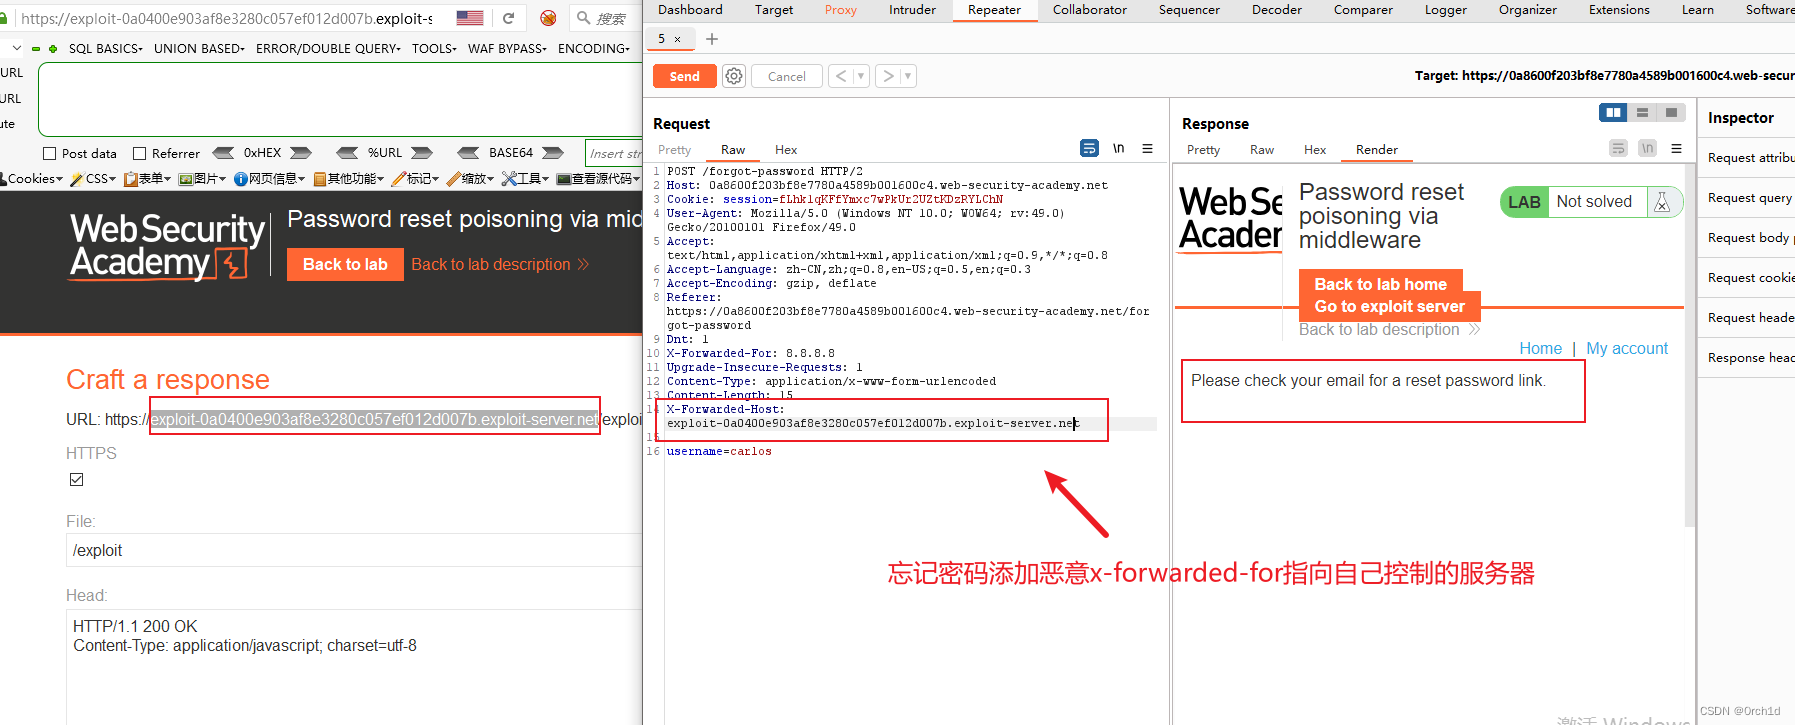Viewport: 1795px width, 725px height.
Task: Open the Request Pretty view tab
Action: (x=674, y=150)
